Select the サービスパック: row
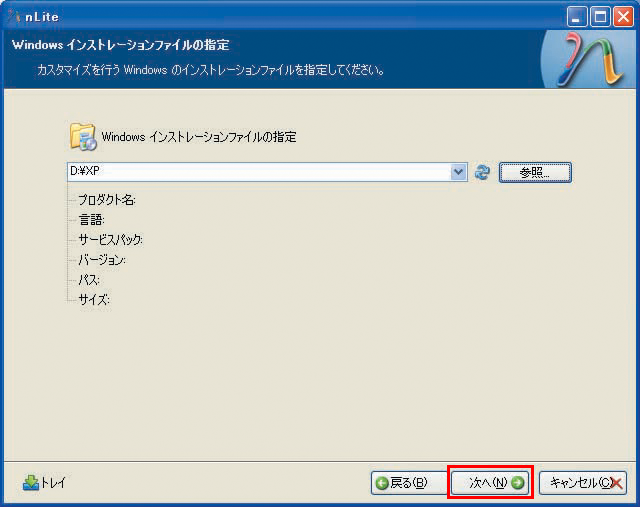 [x=110, y=240]
